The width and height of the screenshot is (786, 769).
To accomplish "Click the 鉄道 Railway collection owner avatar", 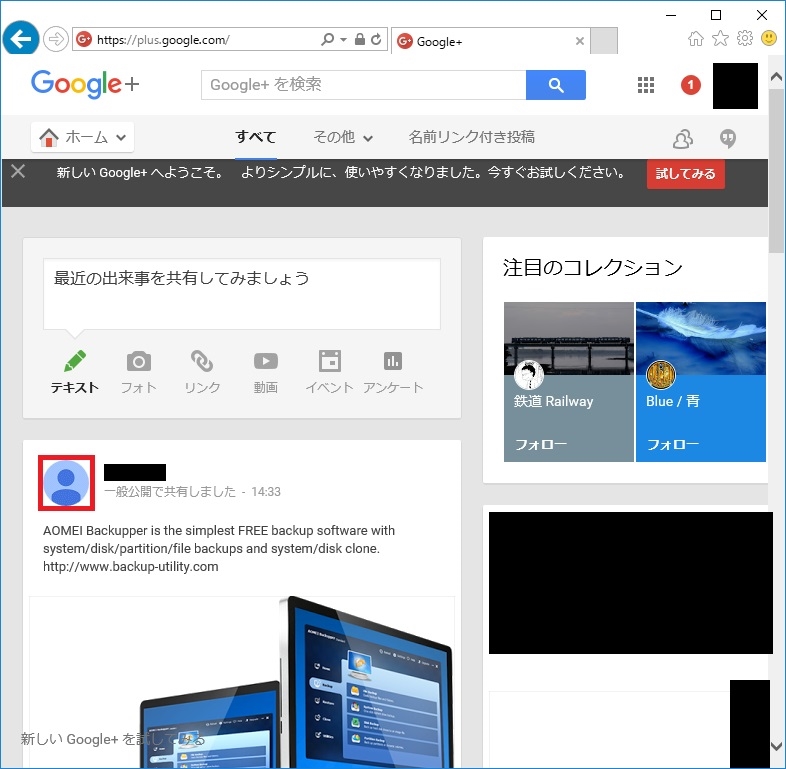I will click(529, 374).
